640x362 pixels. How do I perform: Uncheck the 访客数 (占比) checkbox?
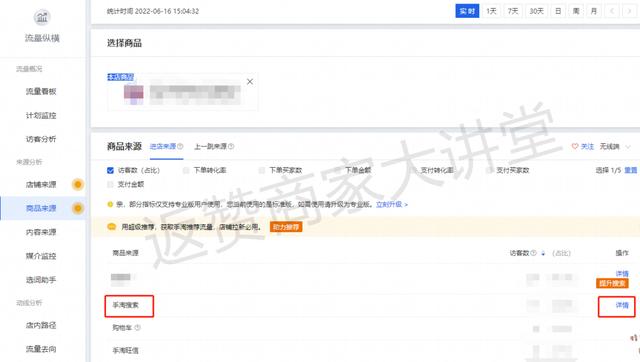(x=110, y=170)
